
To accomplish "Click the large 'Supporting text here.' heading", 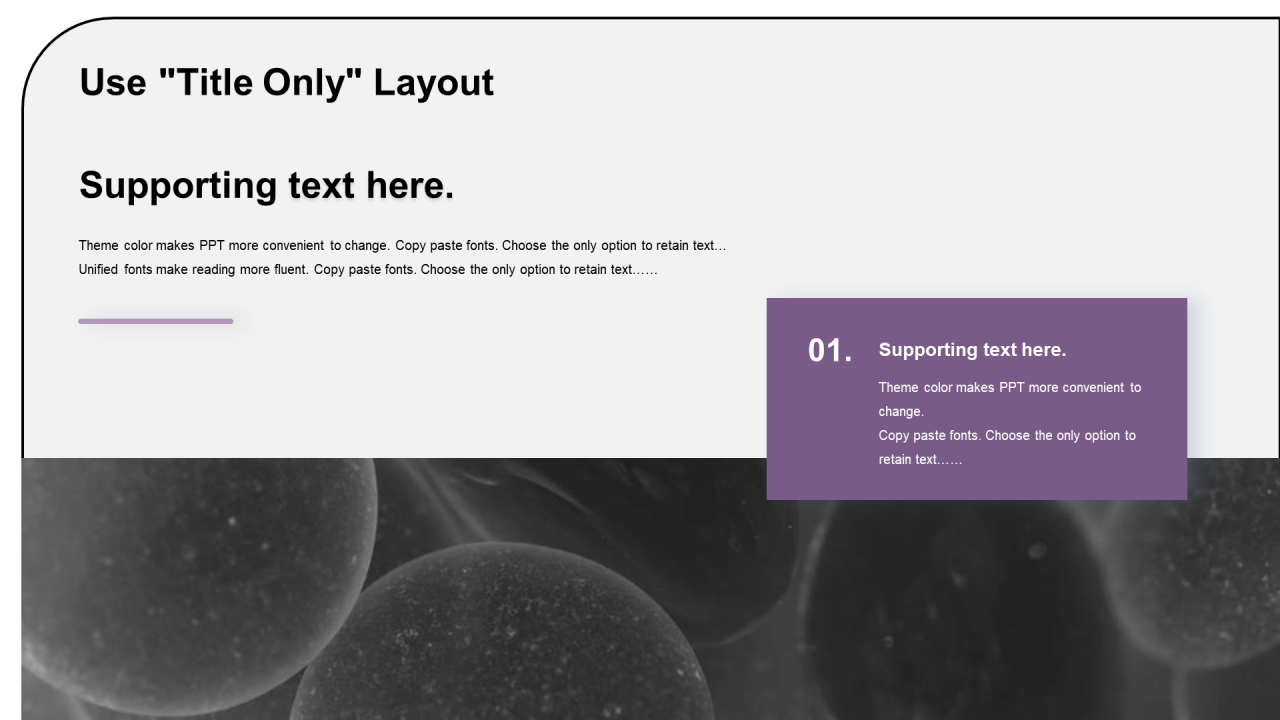I will pos(267,185).
